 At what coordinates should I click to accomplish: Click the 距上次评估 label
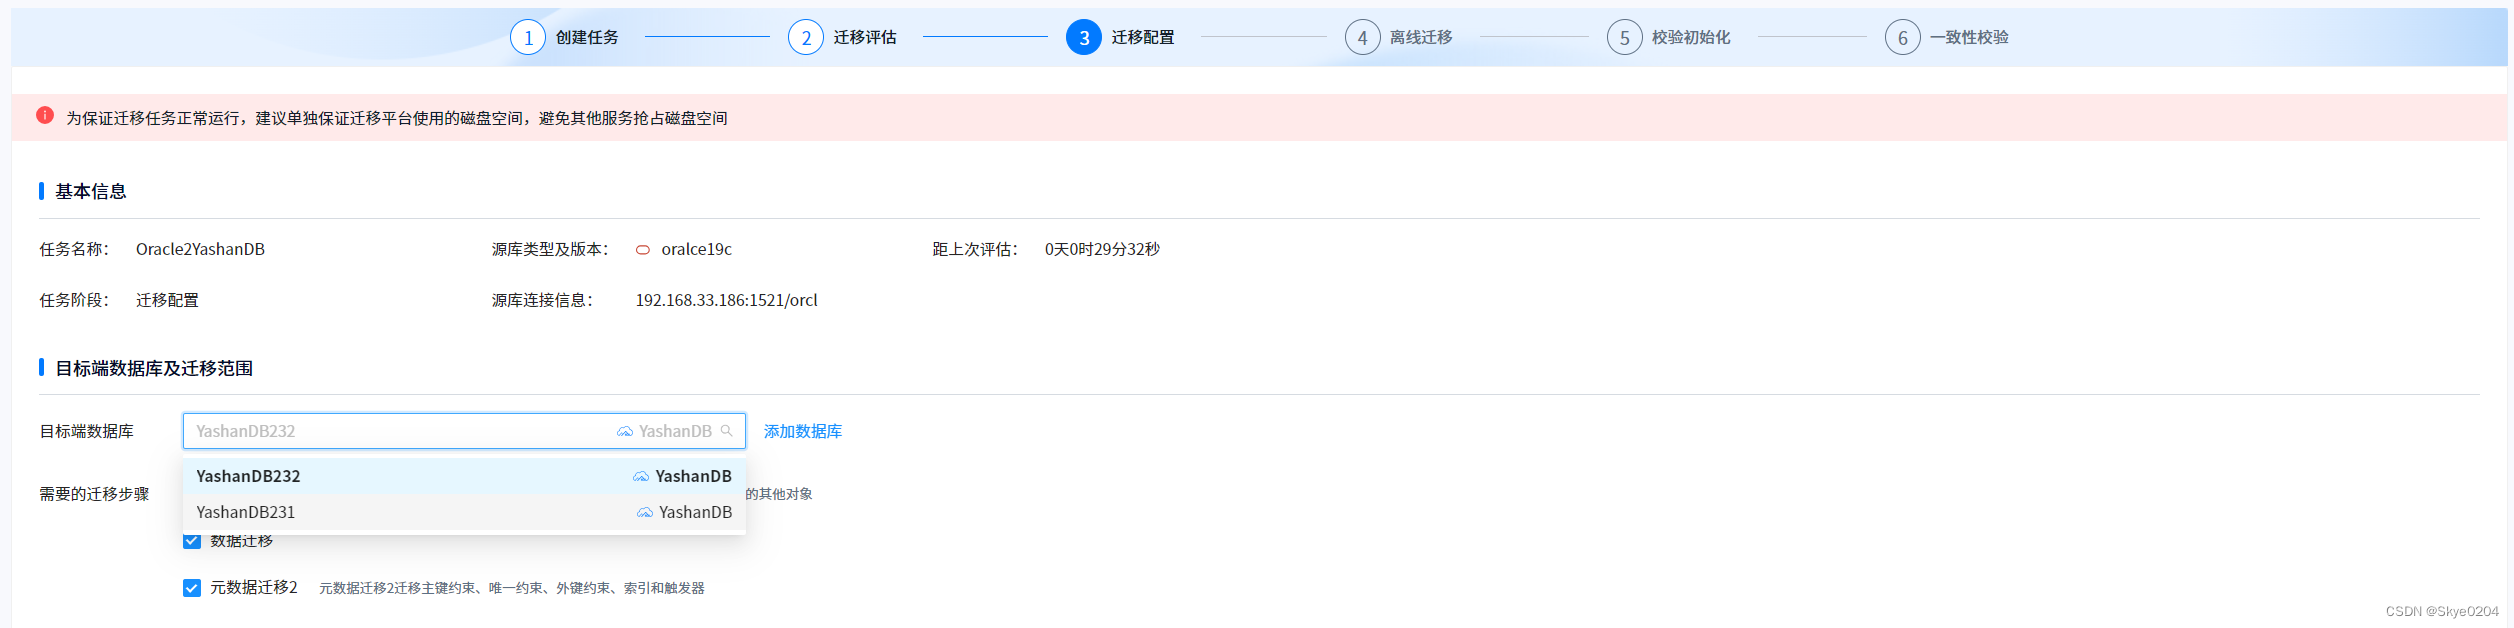tap(975, 249)
